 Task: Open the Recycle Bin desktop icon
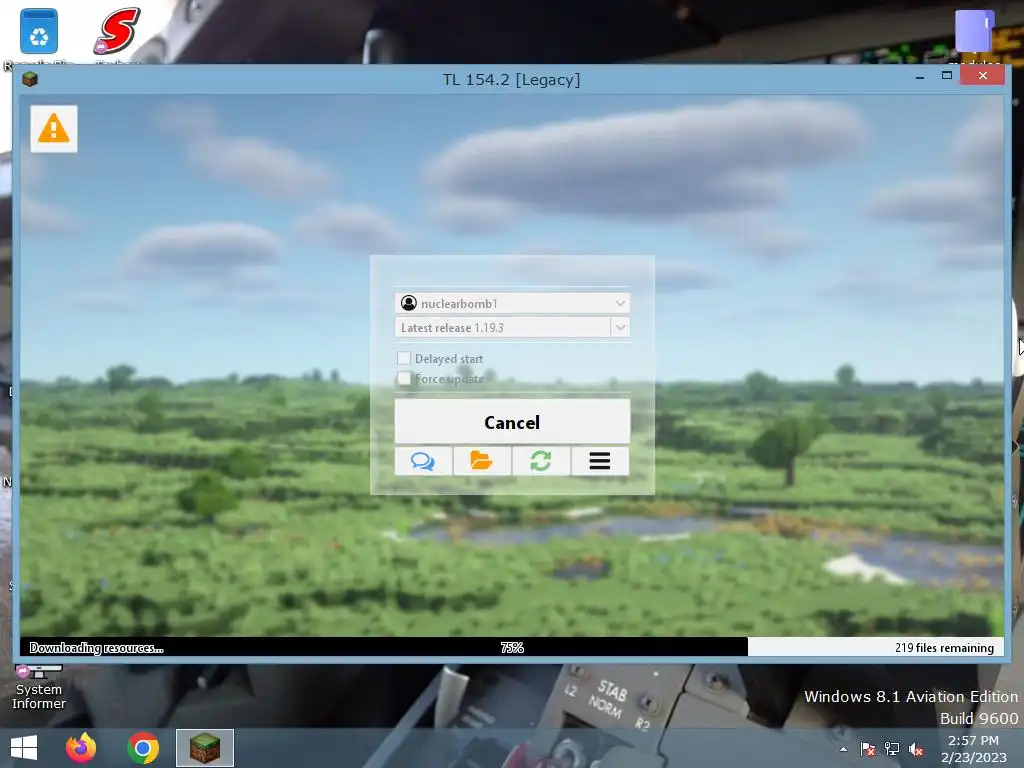pos(39,31)
